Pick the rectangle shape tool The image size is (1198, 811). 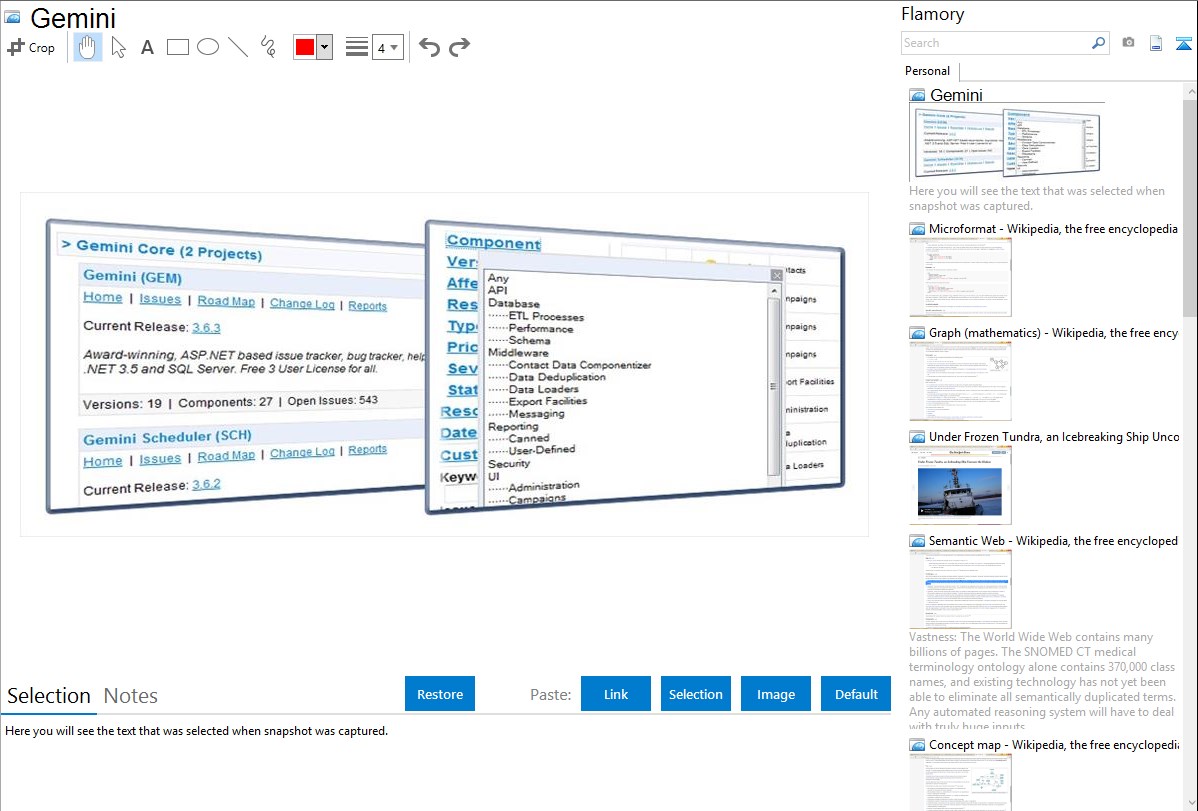tap(177, 47)
